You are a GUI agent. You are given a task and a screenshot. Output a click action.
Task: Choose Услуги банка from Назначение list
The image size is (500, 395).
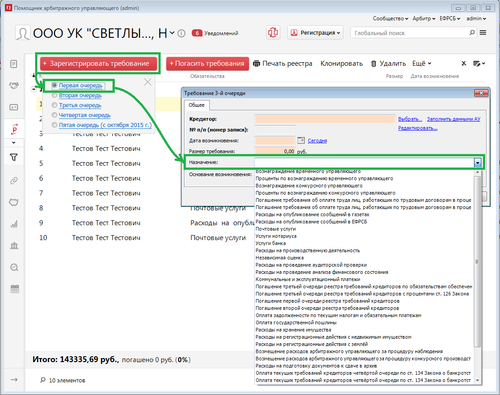[x=270, y=243]
